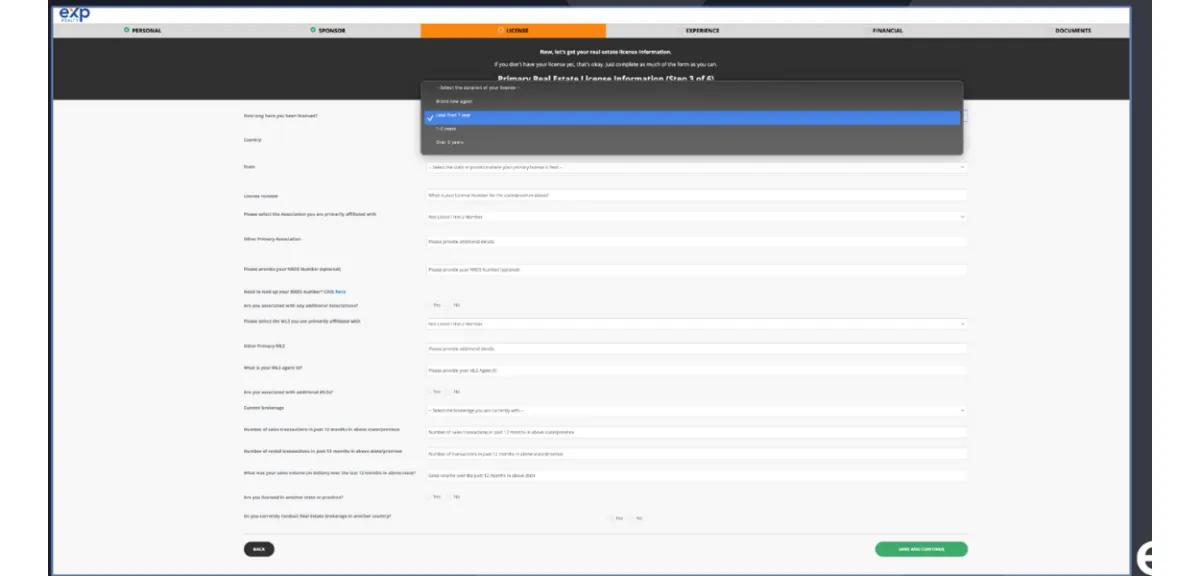Viewport: 1200px width, 576px height.
Task: Pick the 'Less than 1 year' option
Action: click(692, 117)
